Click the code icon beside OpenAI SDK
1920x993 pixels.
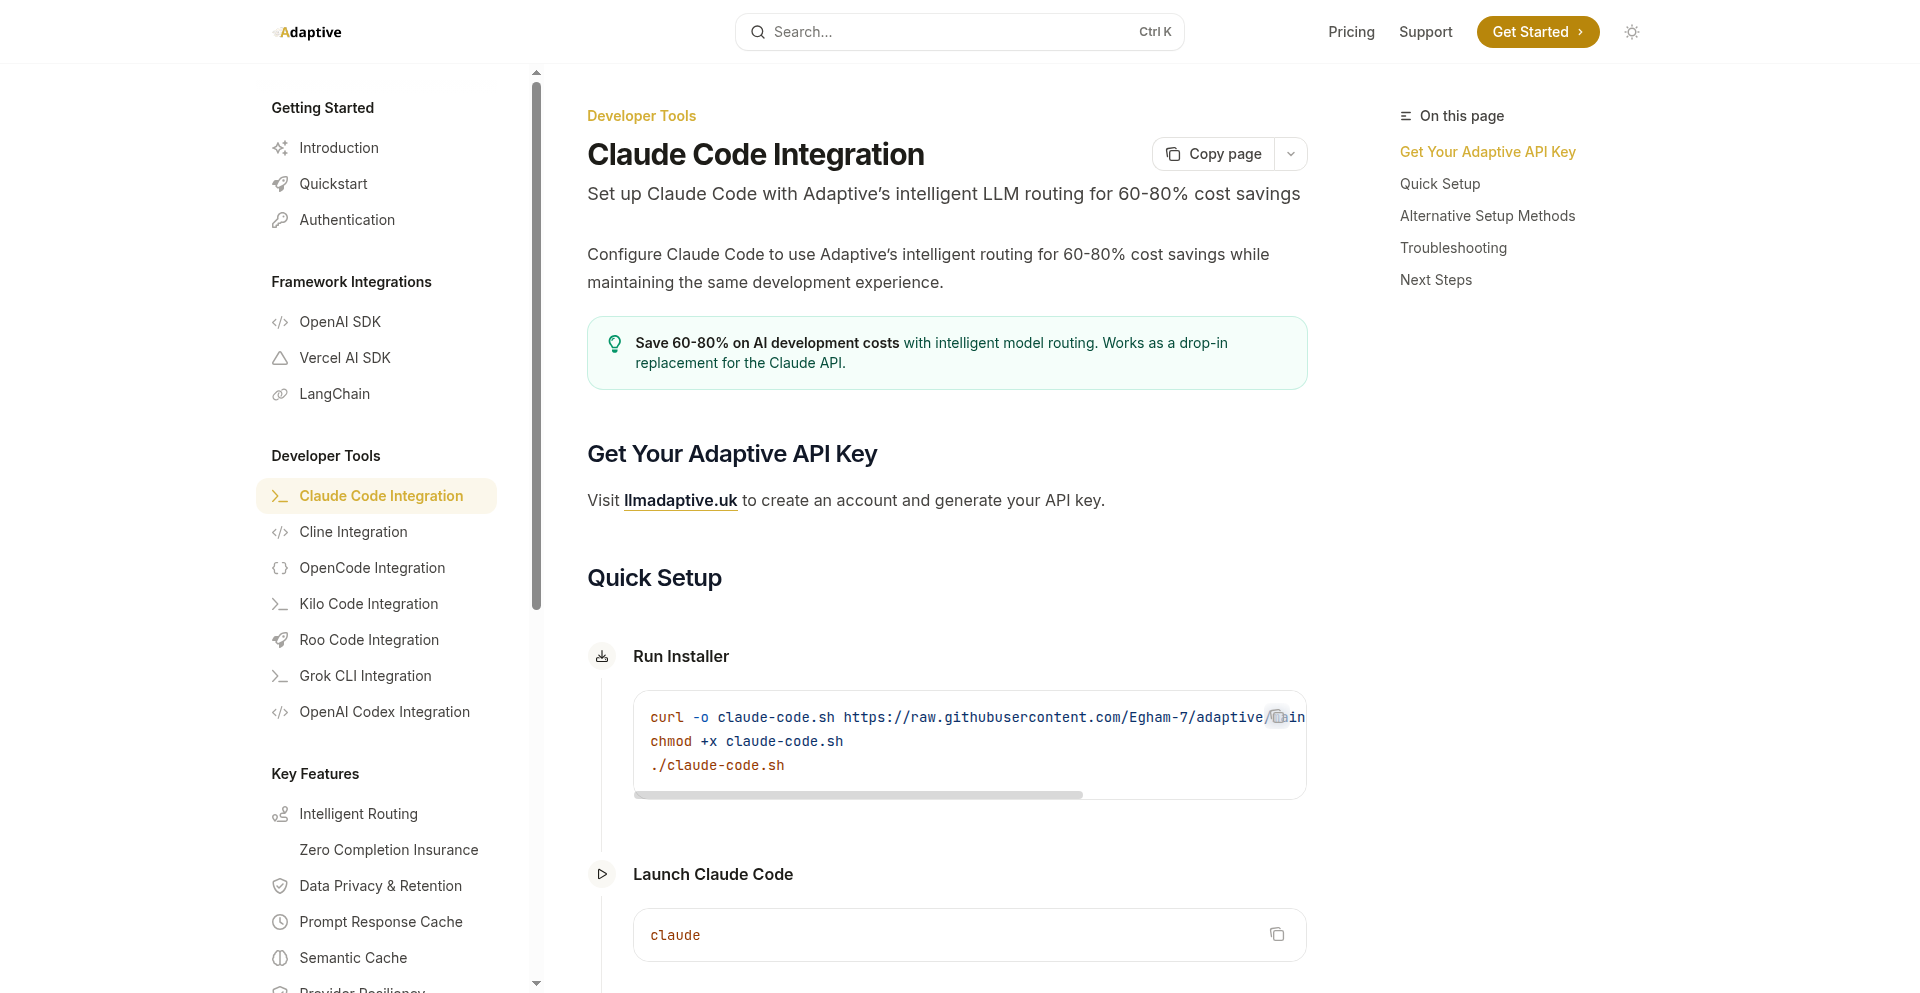tap(280, 322)
